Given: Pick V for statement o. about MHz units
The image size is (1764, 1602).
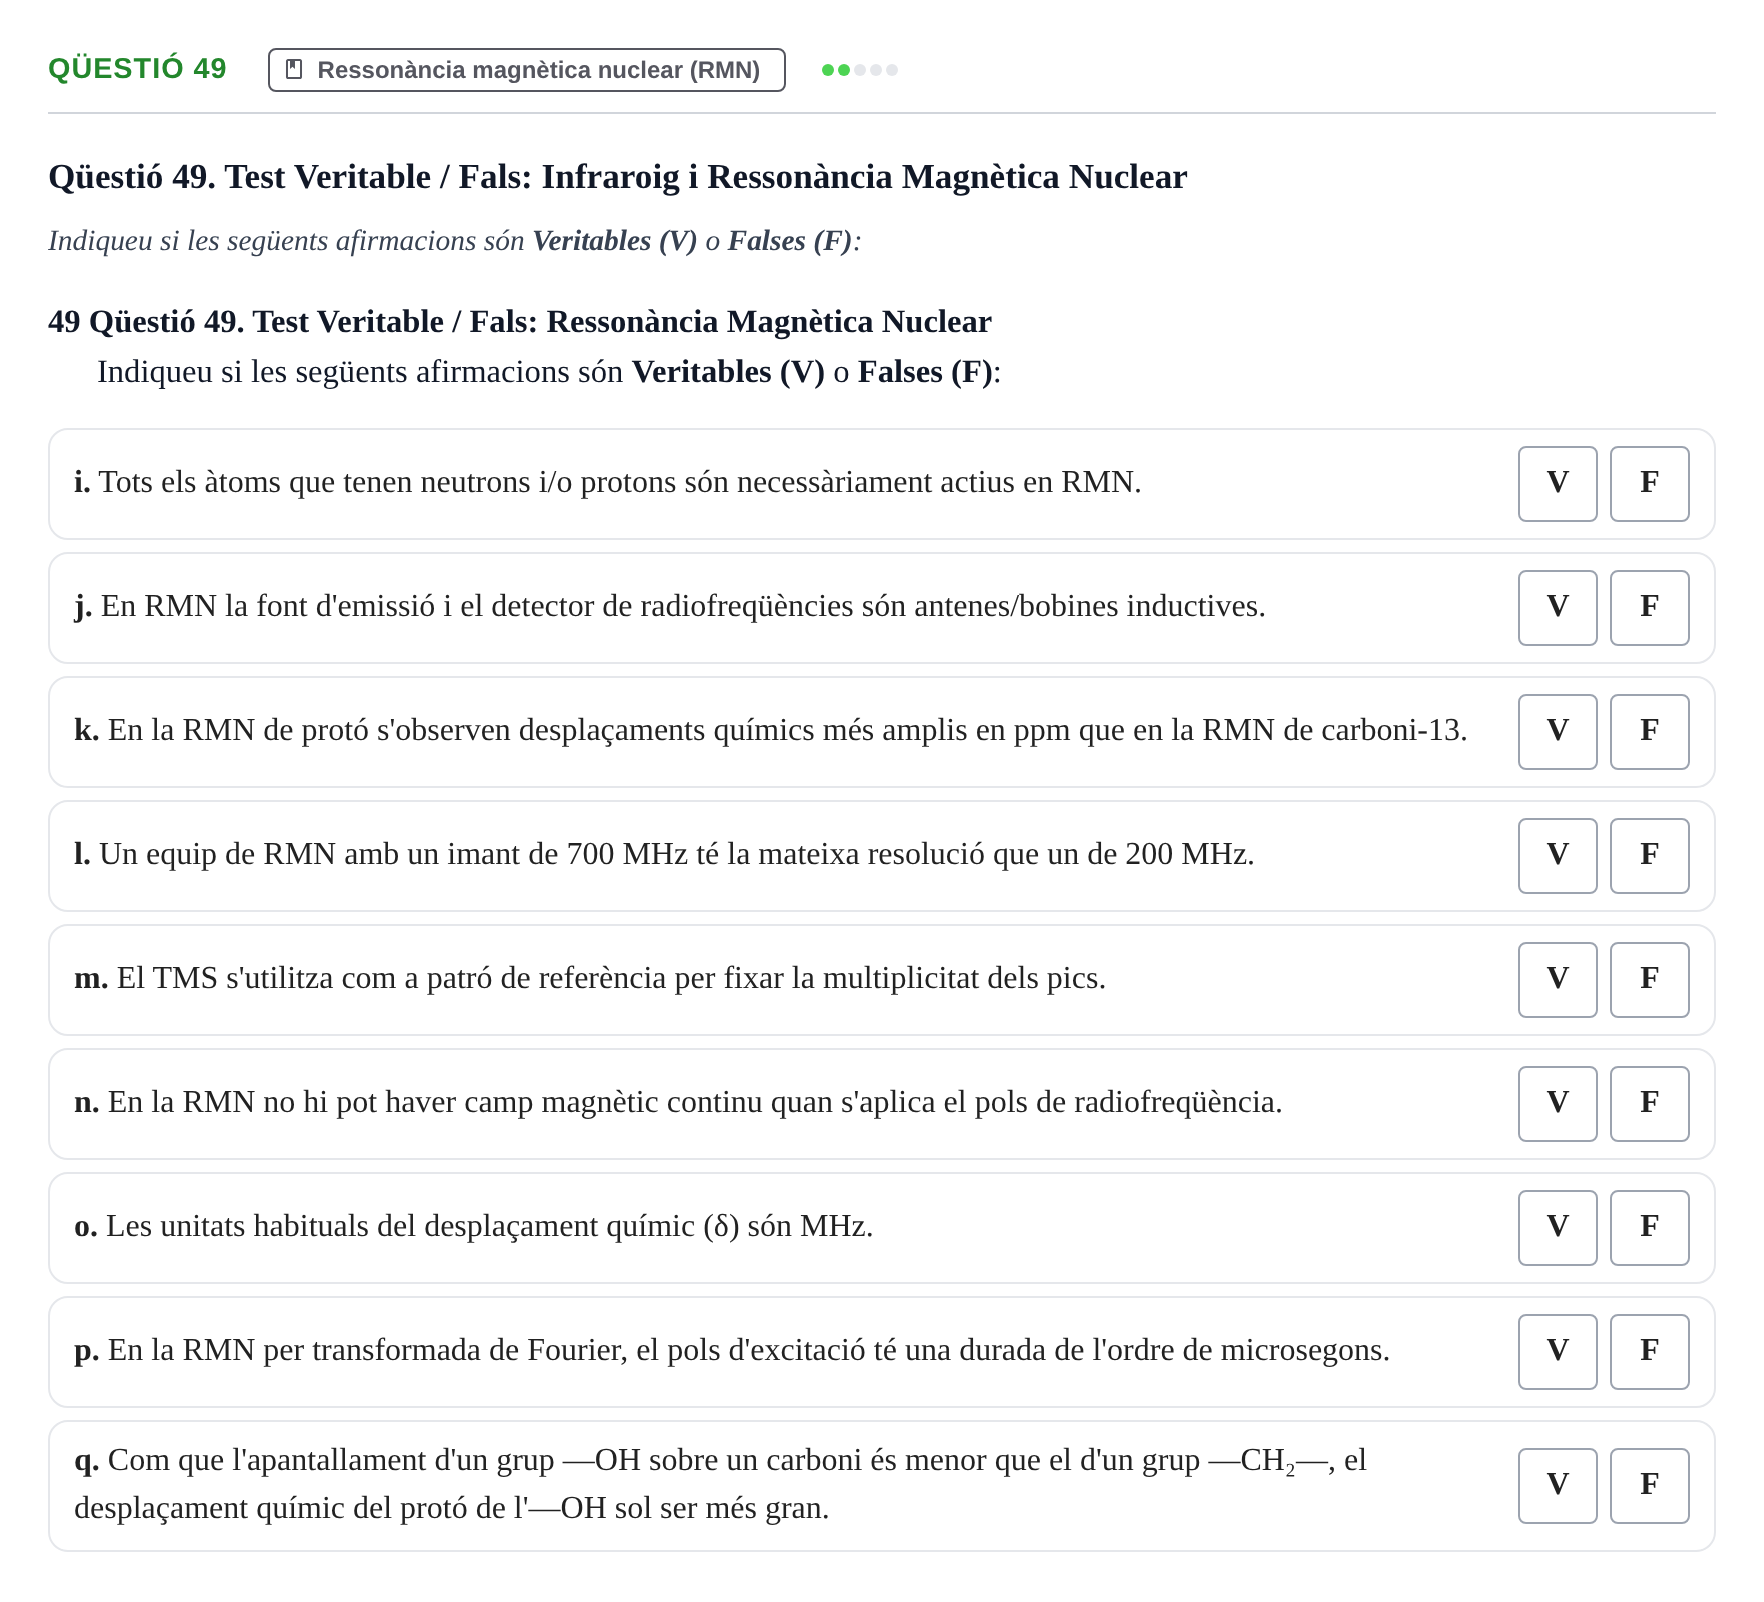Looking at the screenshot, I should pos(1558,1228).
